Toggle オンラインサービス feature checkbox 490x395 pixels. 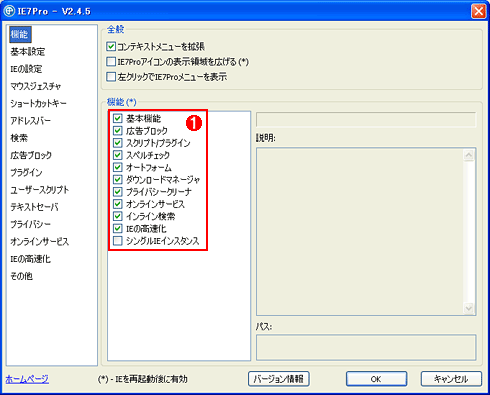[x=117, y=204]
